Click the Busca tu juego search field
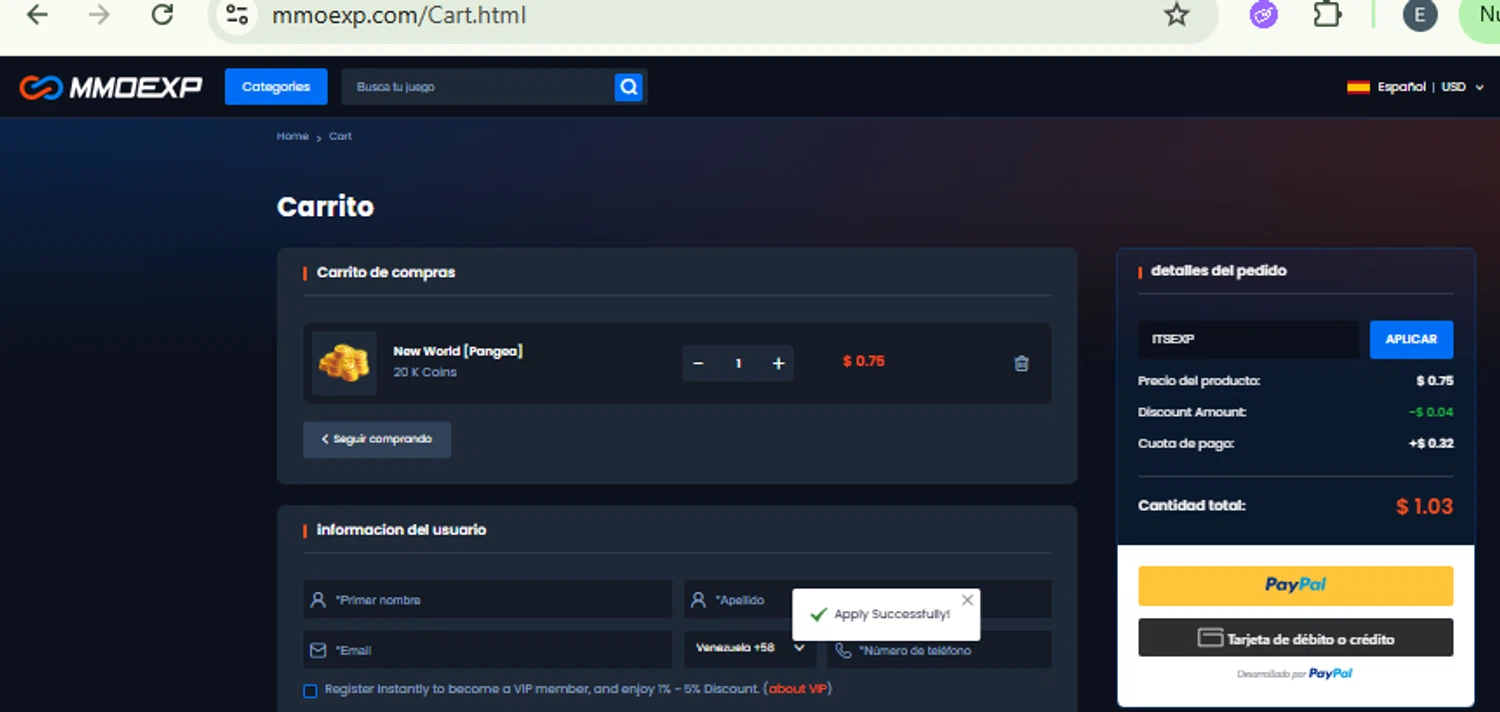Image resolution: width=1500 pixels, height=712 pixels. click(x=478, y=87)
